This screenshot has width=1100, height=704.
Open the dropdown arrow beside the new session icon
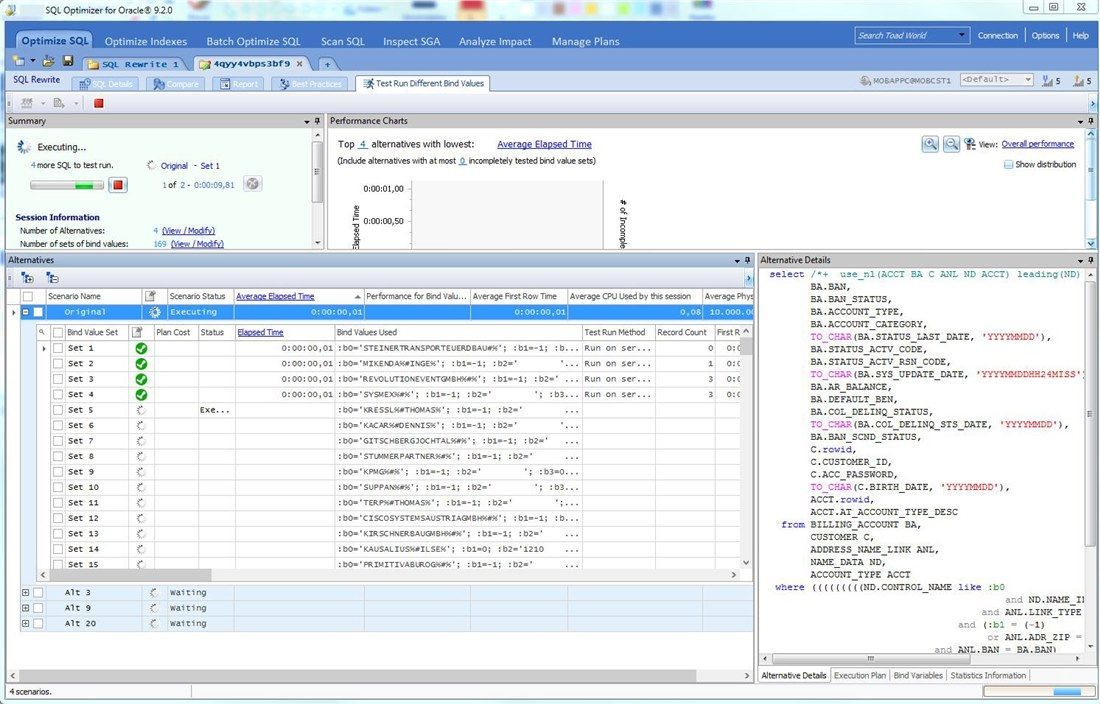click(x=32, y=62)
